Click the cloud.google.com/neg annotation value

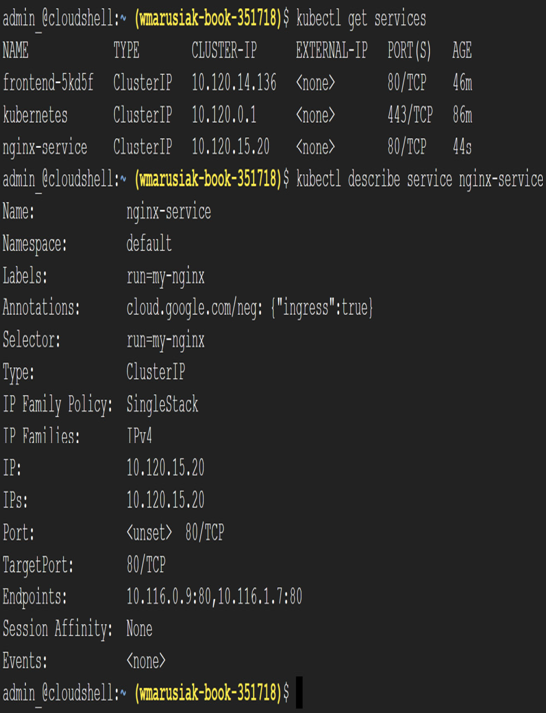[x=250, y=308]
